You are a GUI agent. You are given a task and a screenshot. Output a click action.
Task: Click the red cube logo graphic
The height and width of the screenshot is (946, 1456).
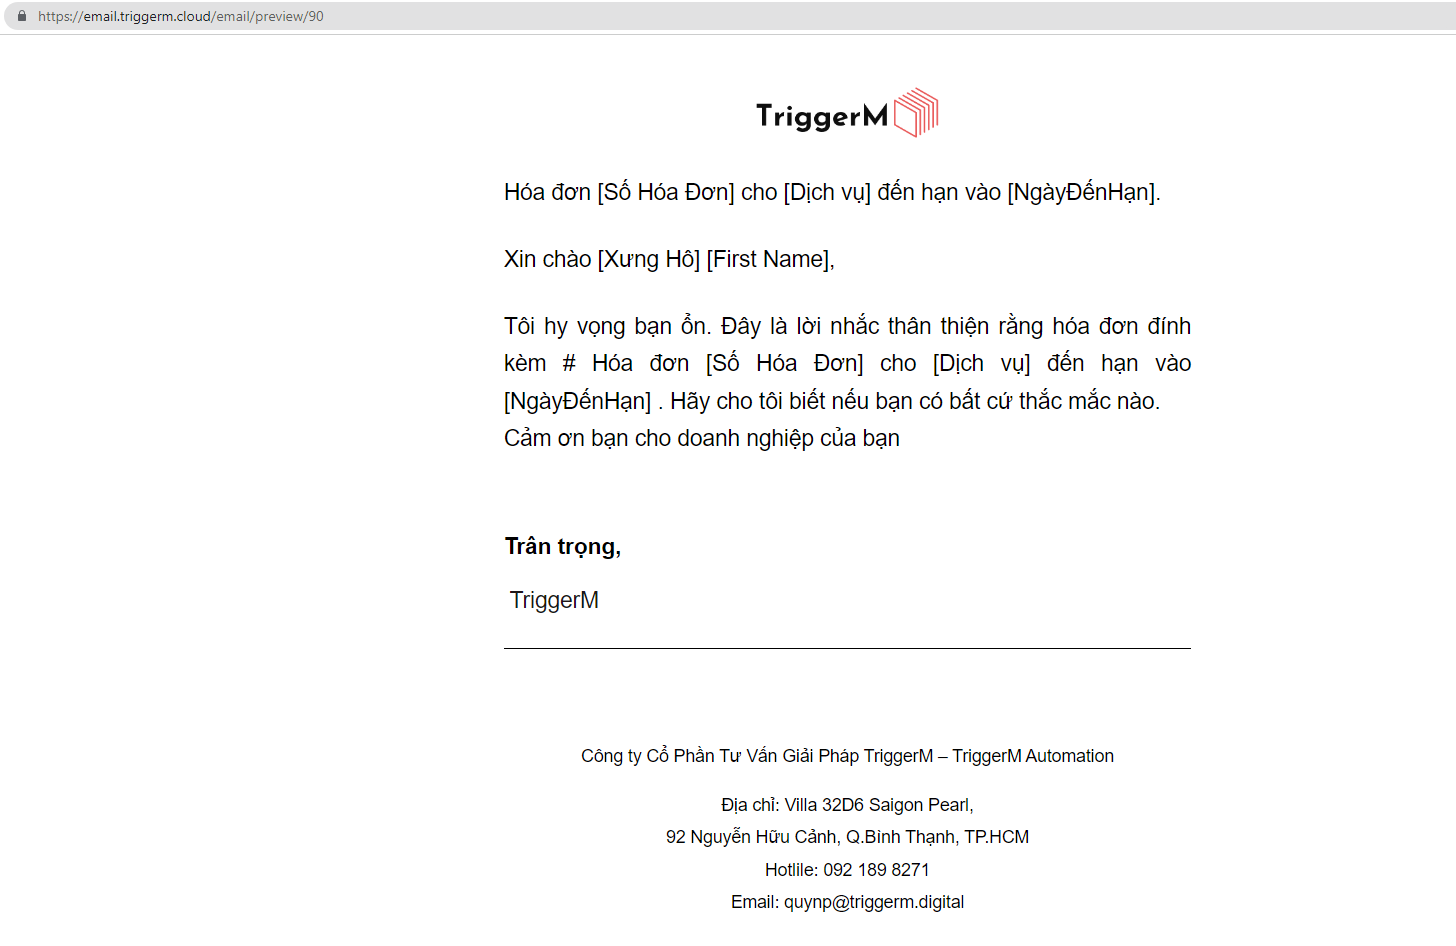pos(916,113)
